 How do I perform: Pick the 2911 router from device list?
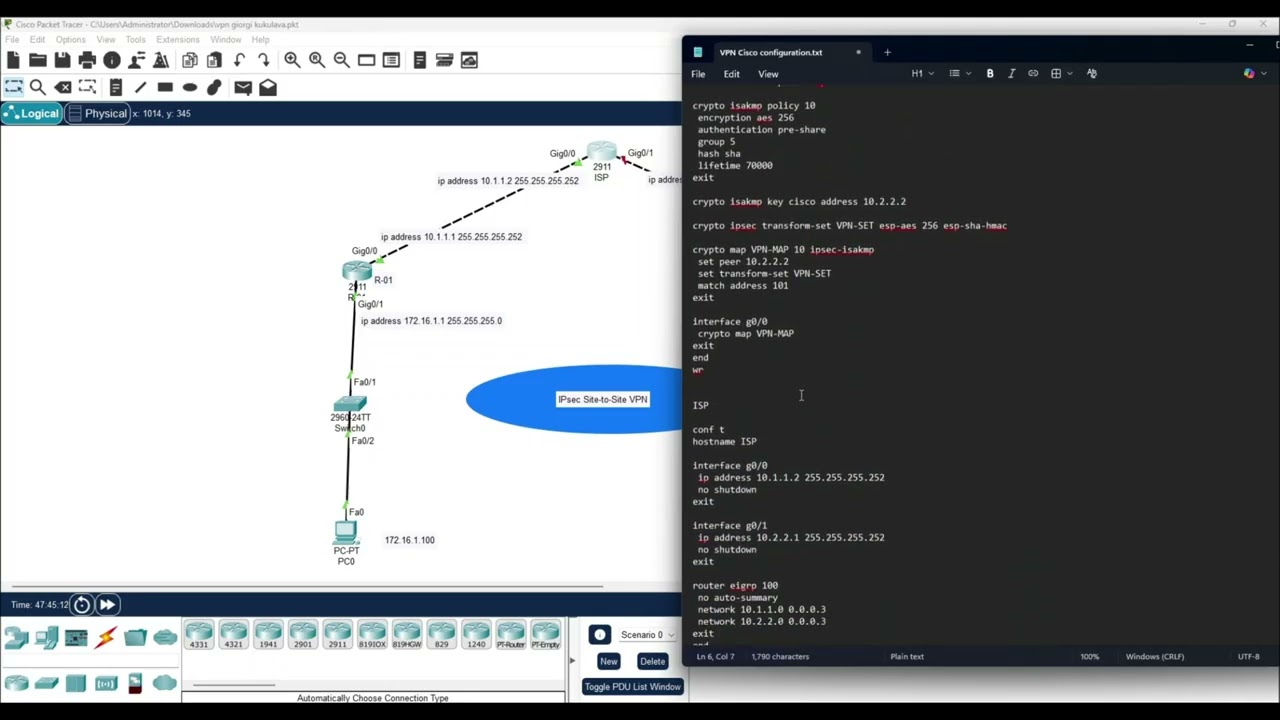coord(337,636)
